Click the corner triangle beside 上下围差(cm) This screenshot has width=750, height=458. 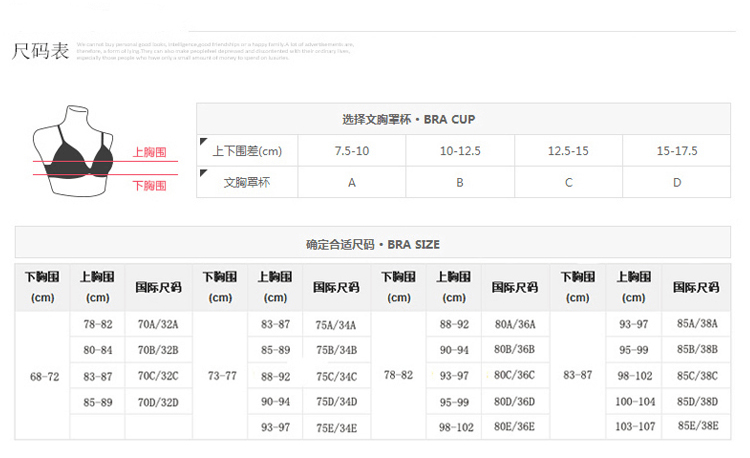tap(203, 142)
